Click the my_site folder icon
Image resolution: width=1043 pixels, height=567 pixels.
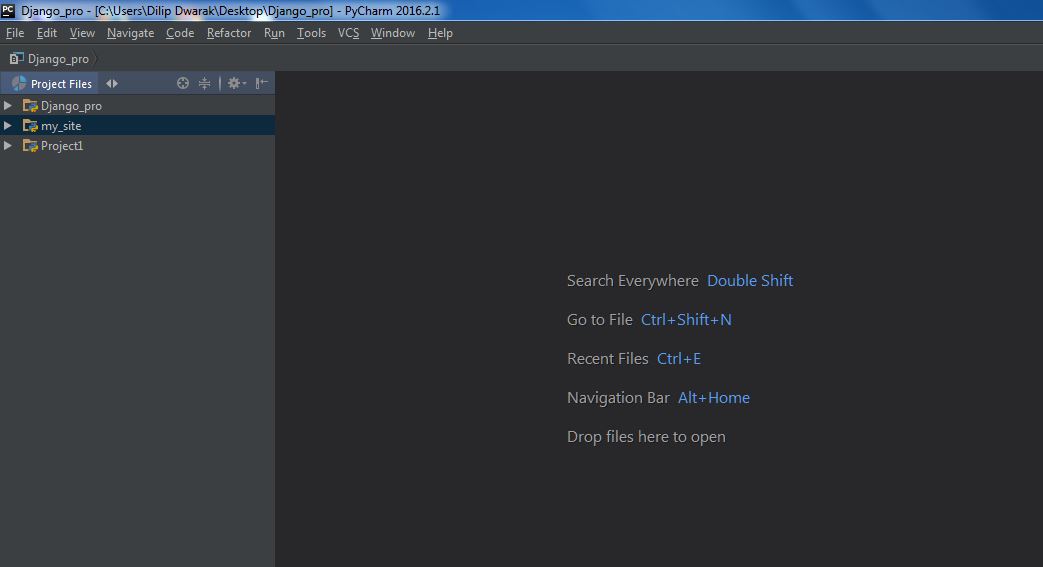click(30, 125)
